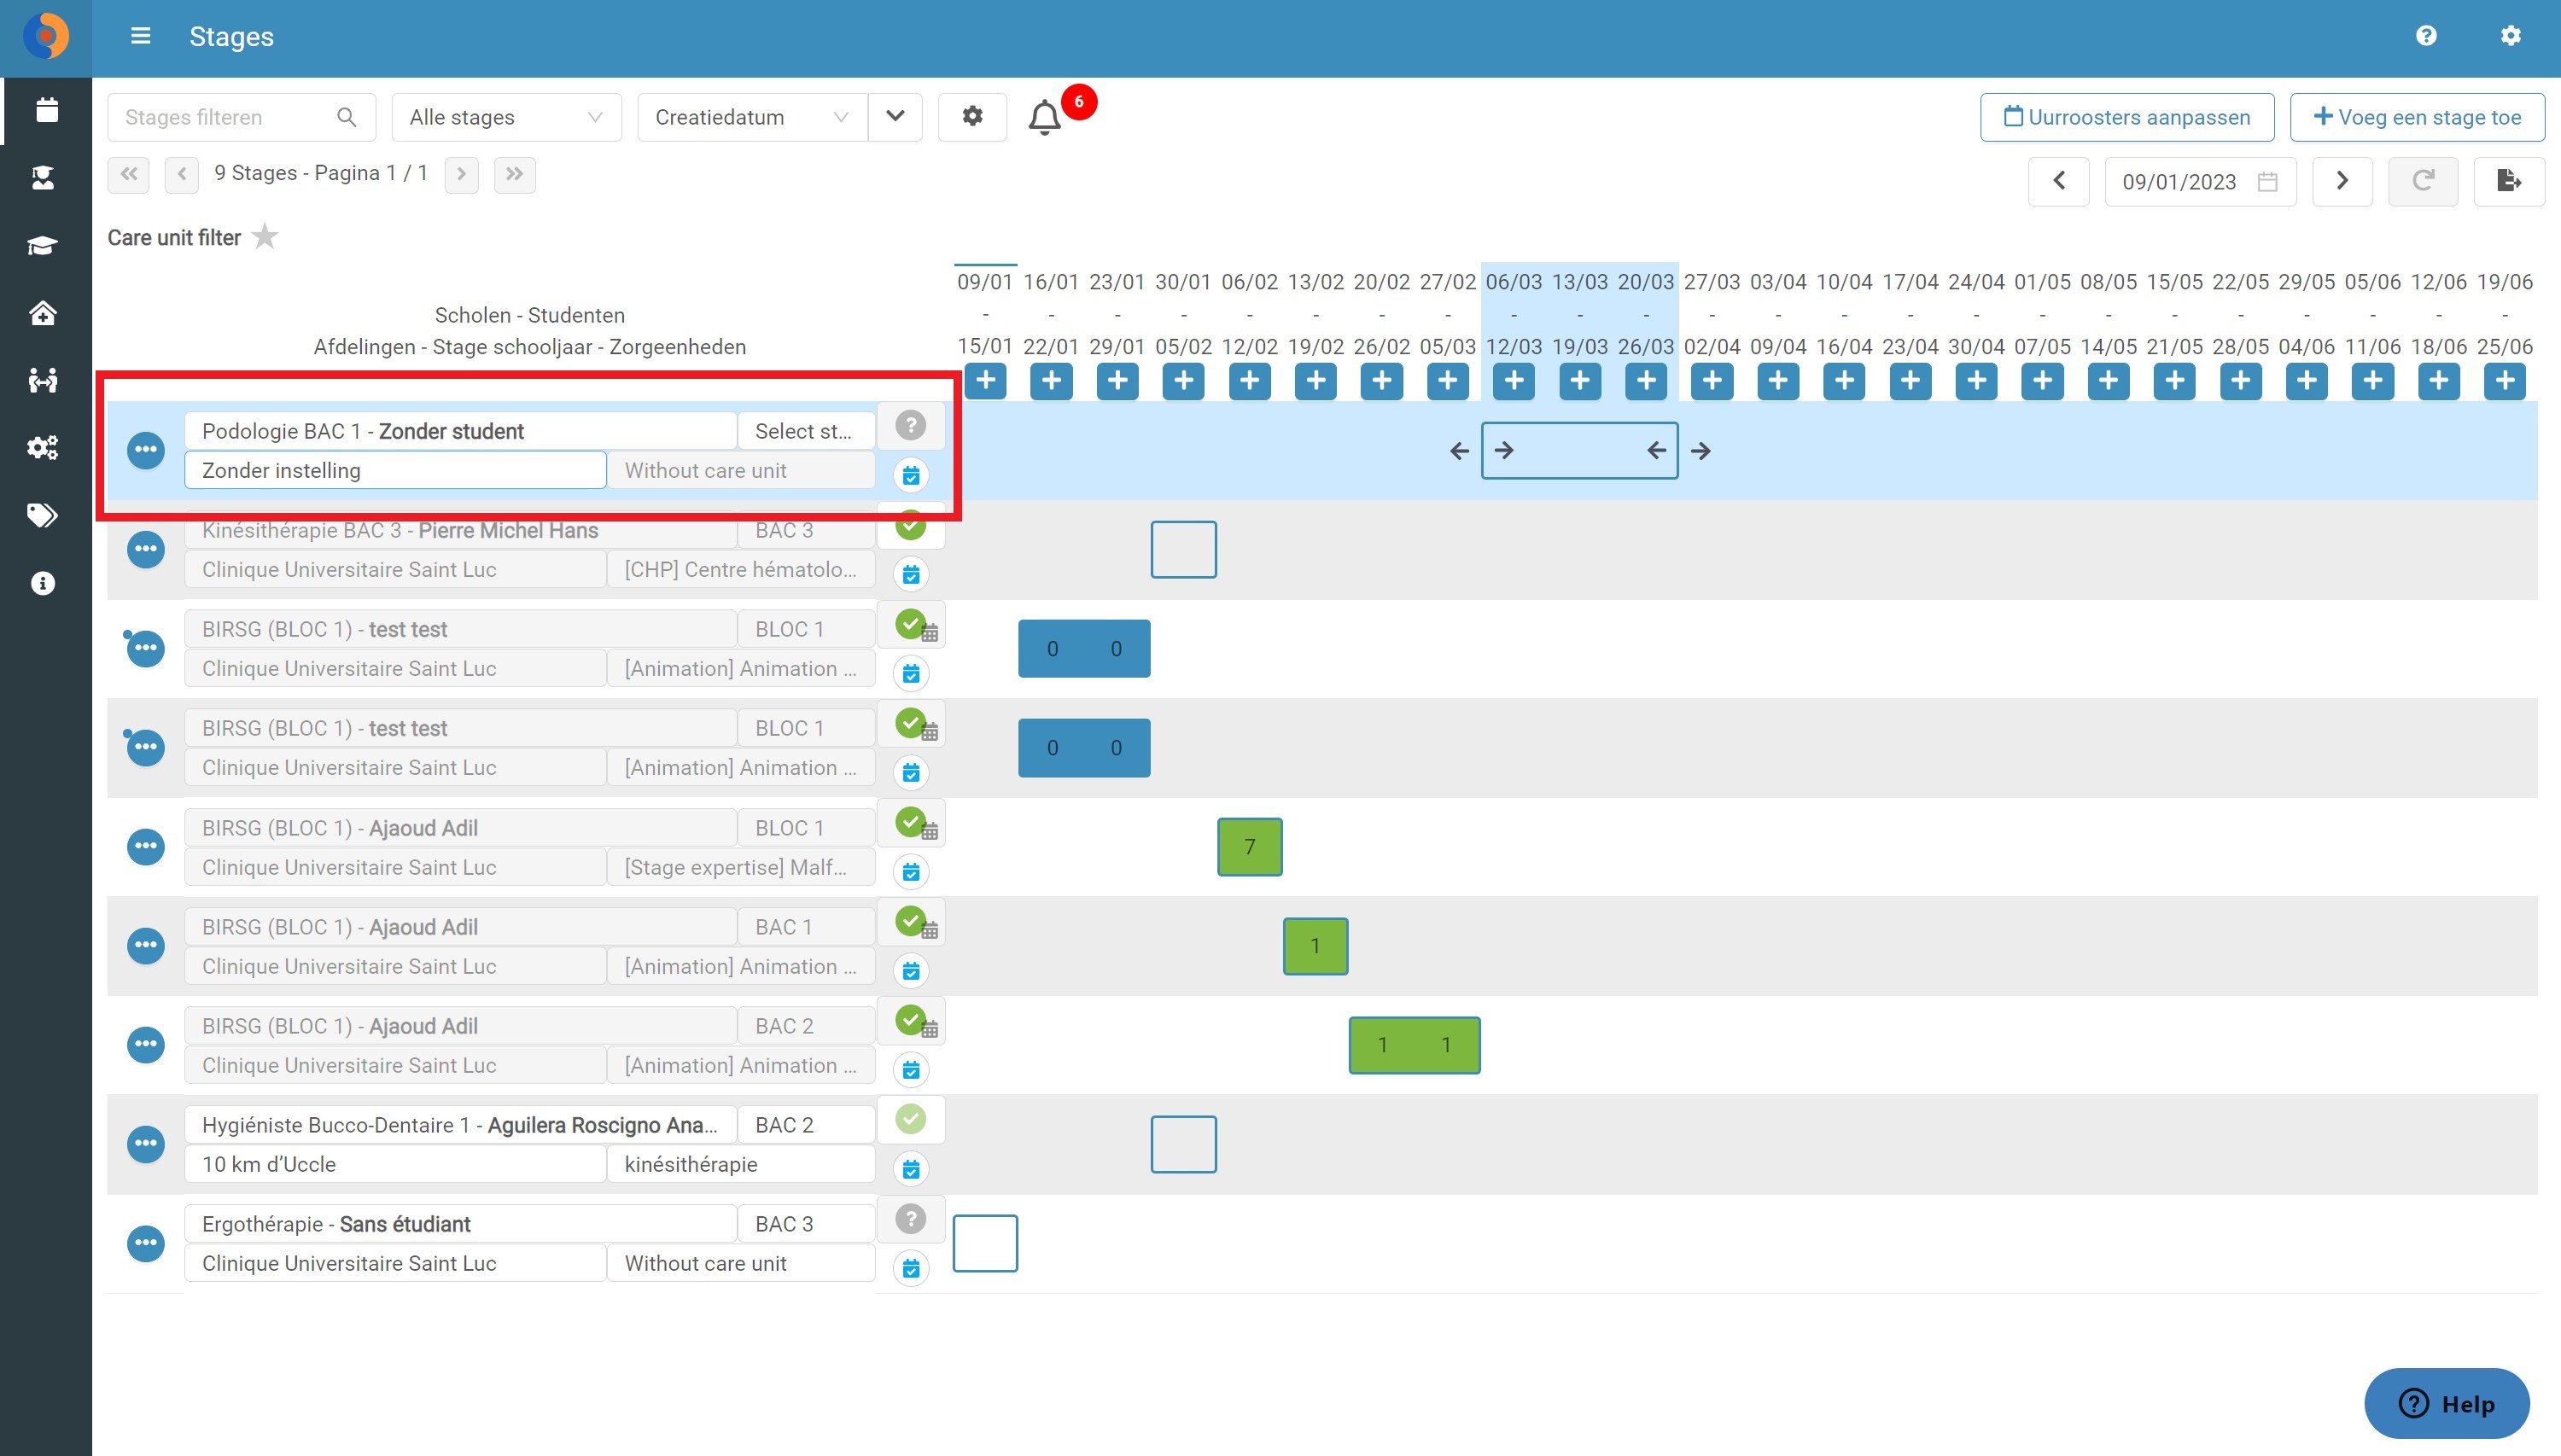Open the three-dots menu for Podologie BAC 1
The width and height of the screenshot is (2561, 1456).
(x=146, y=450)
